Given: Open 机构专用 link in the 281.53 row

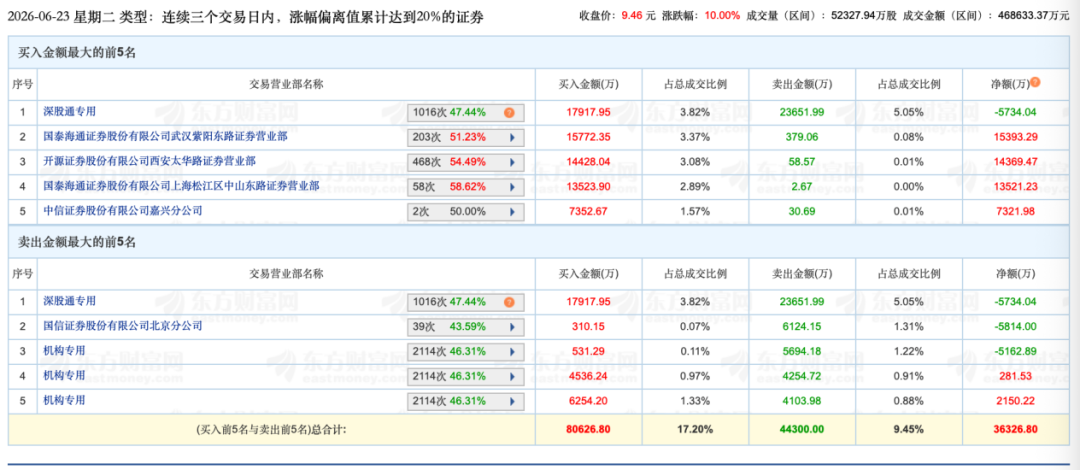Looking at the screenshot, I should (x=65, y=376).
